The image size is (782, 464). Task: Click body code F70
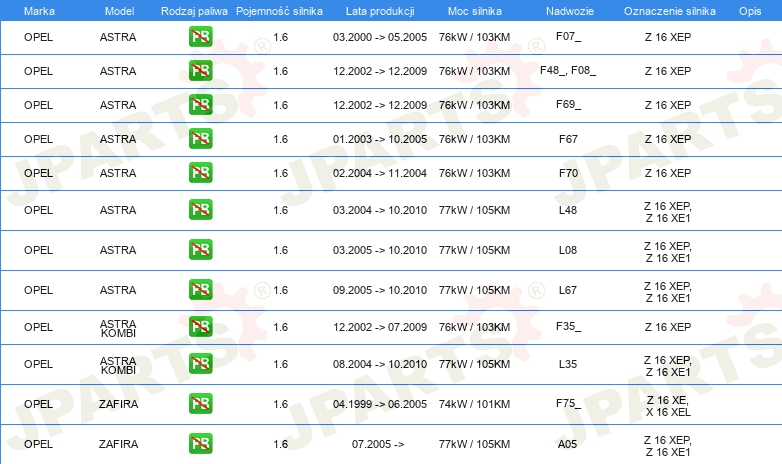568,173
